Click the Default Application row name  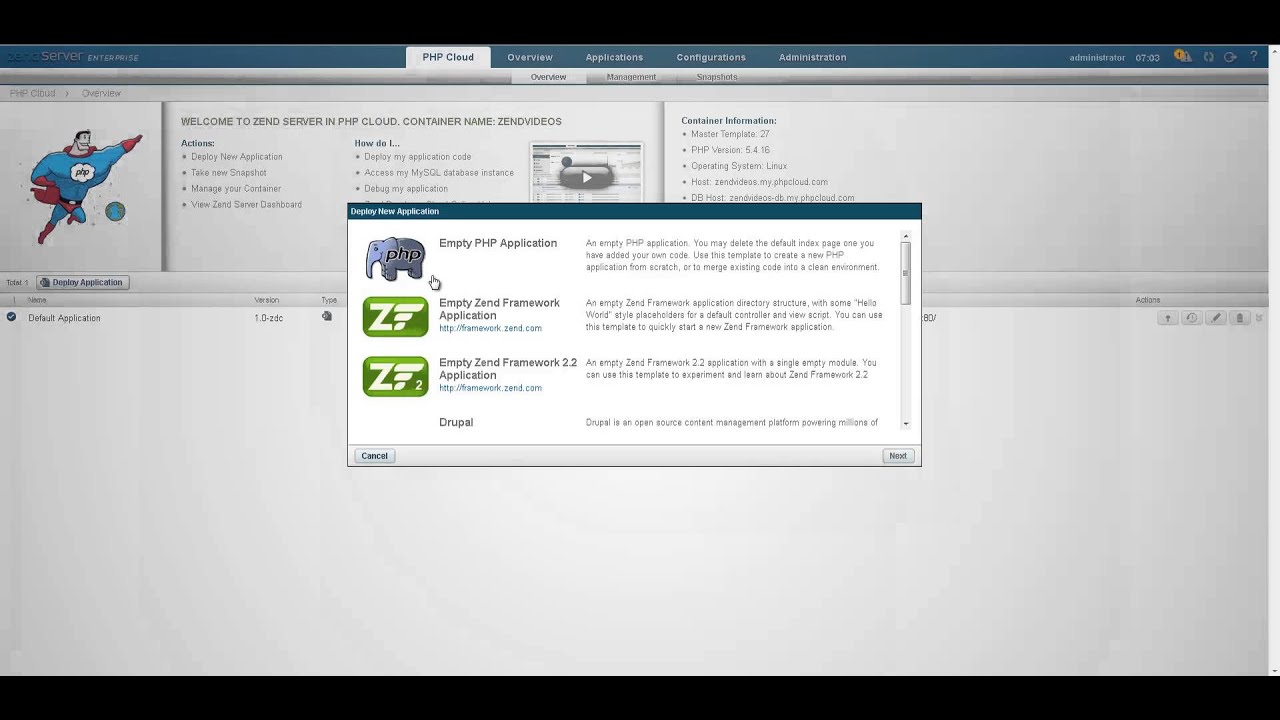64,318
